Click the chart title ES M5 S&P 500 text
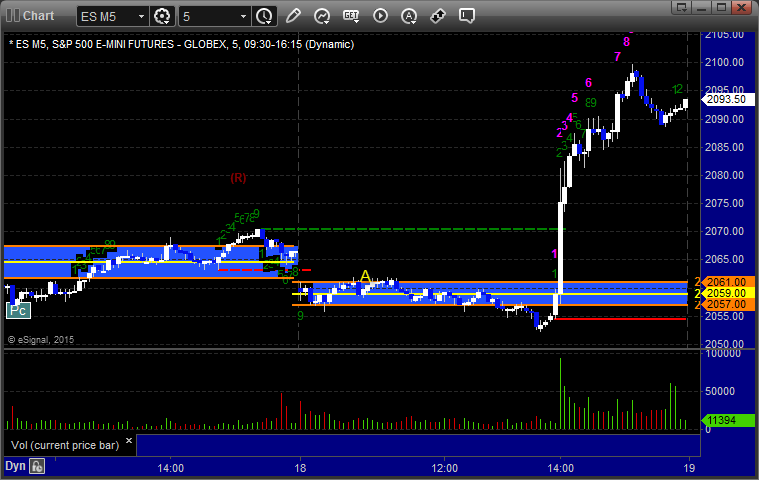The width and height of the screenshot is (759, 480). 182,45
